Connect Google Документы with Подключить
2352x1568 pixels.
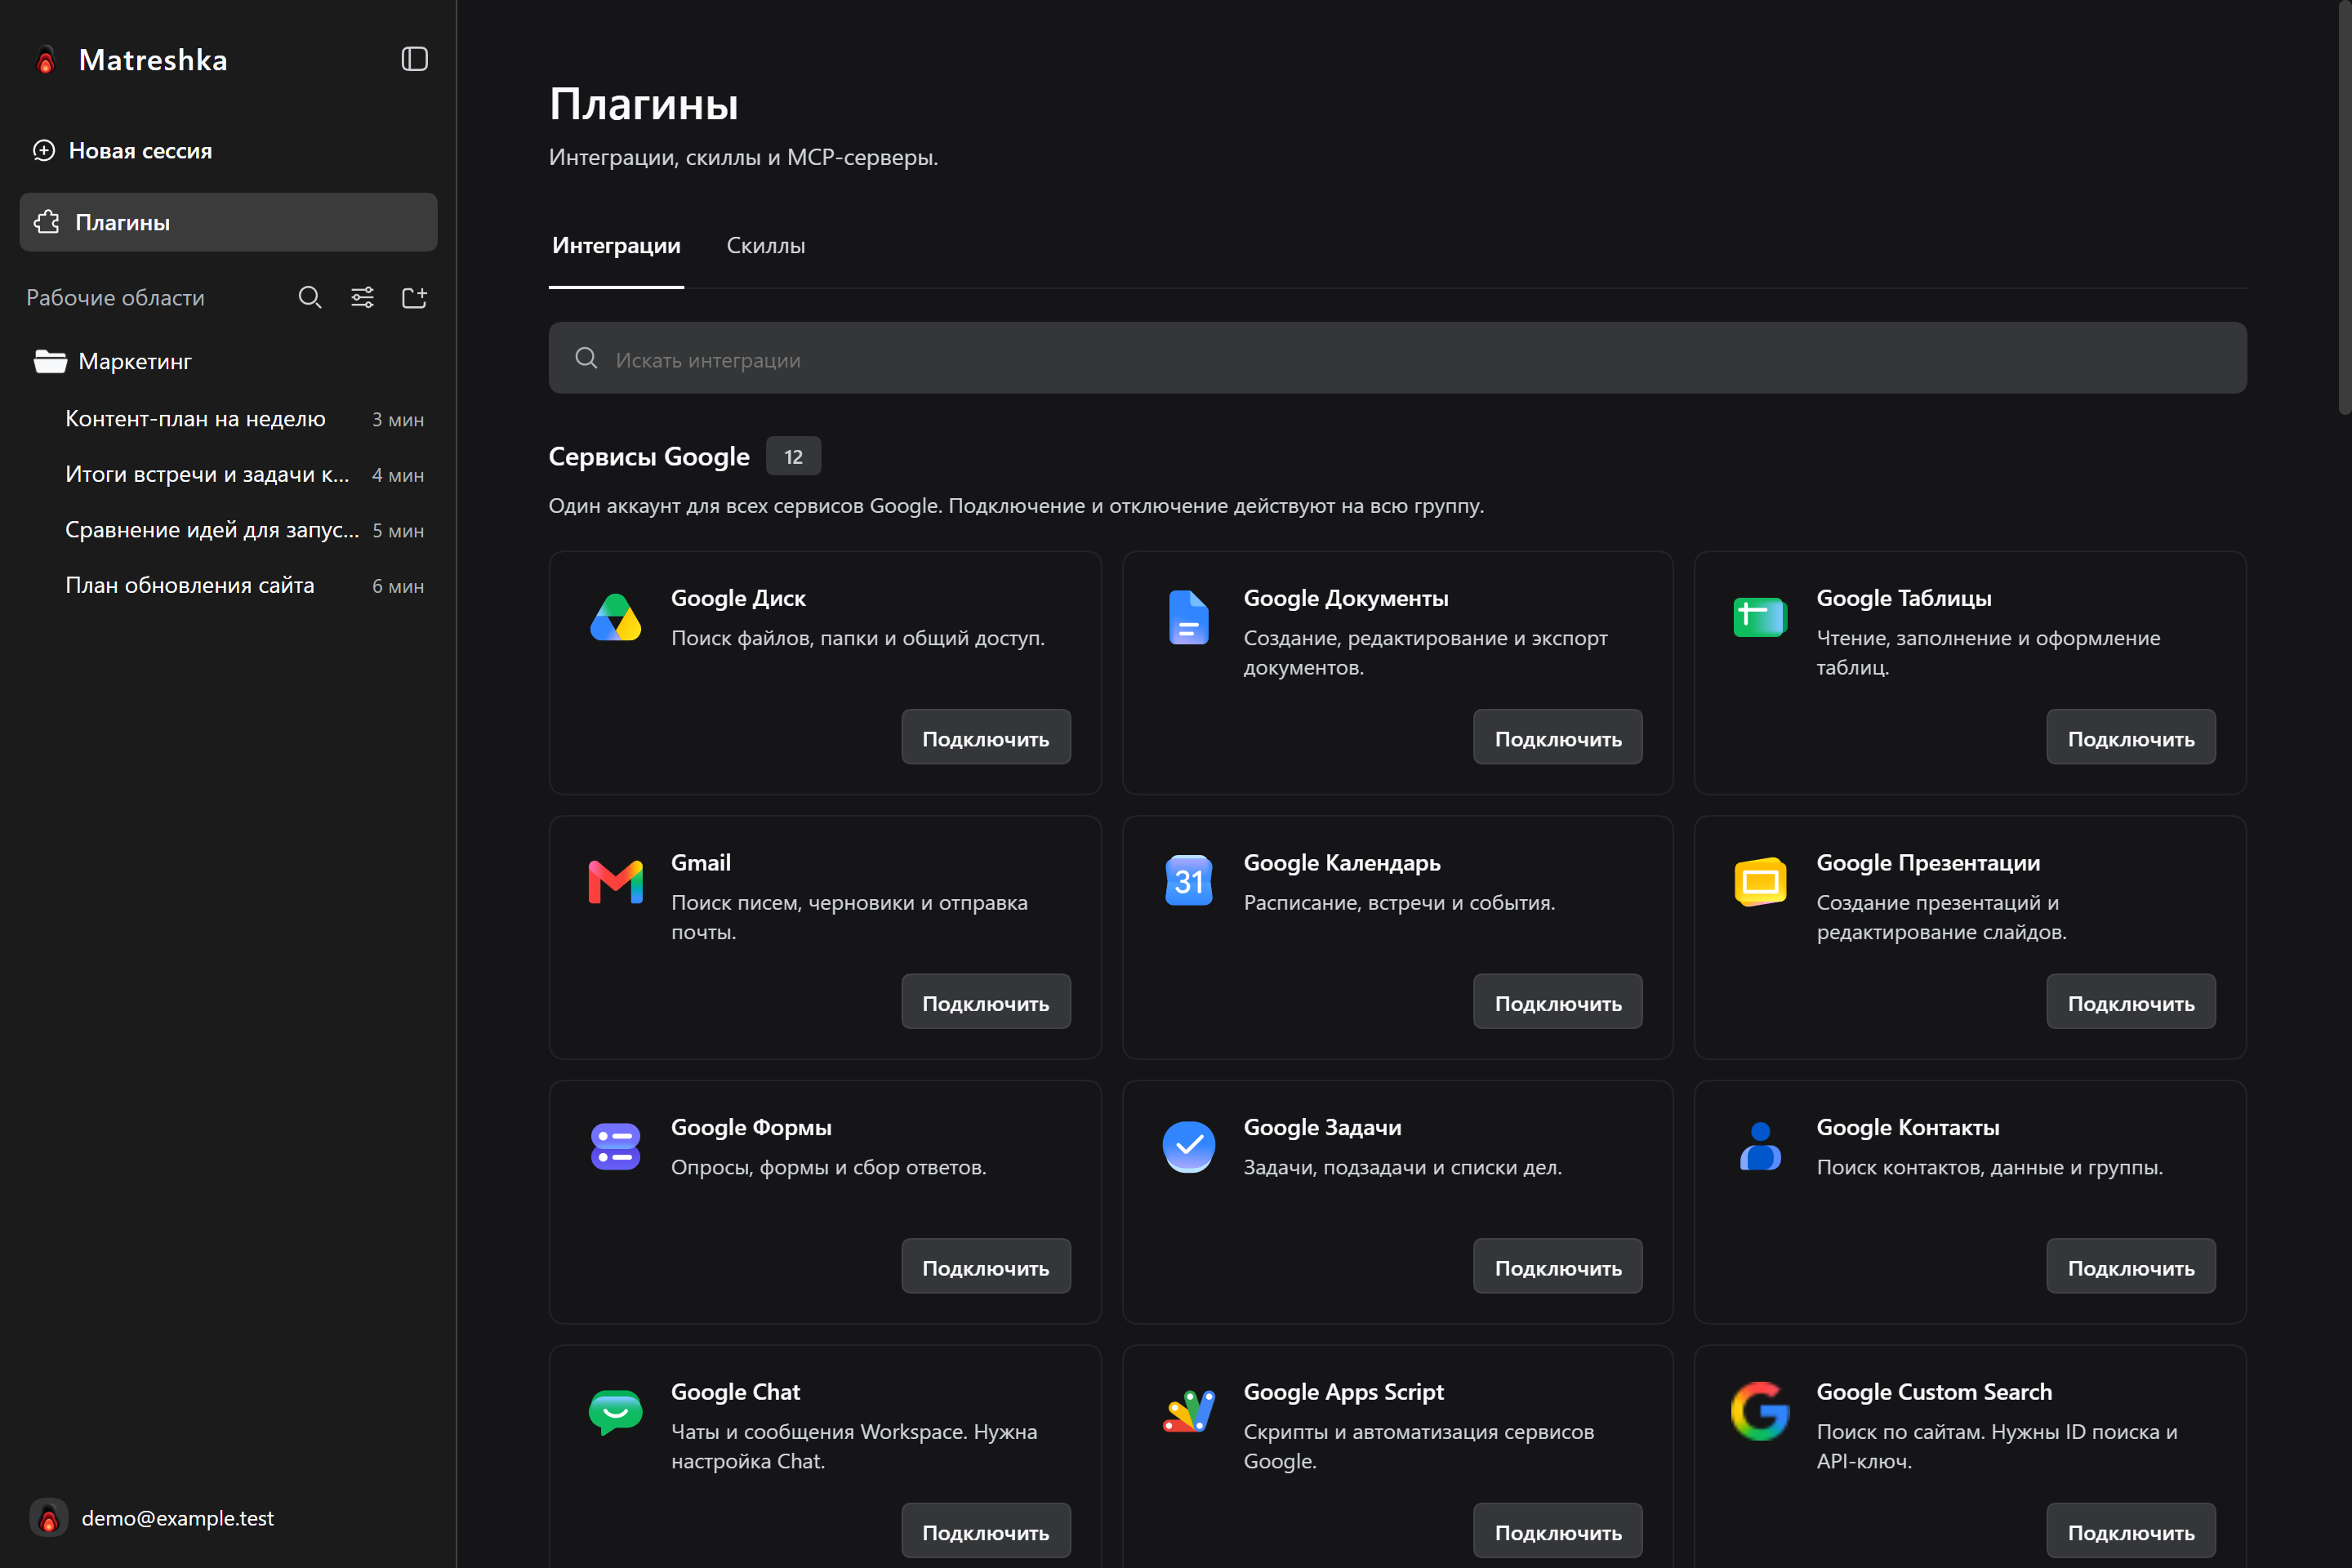coord(1557,737)
